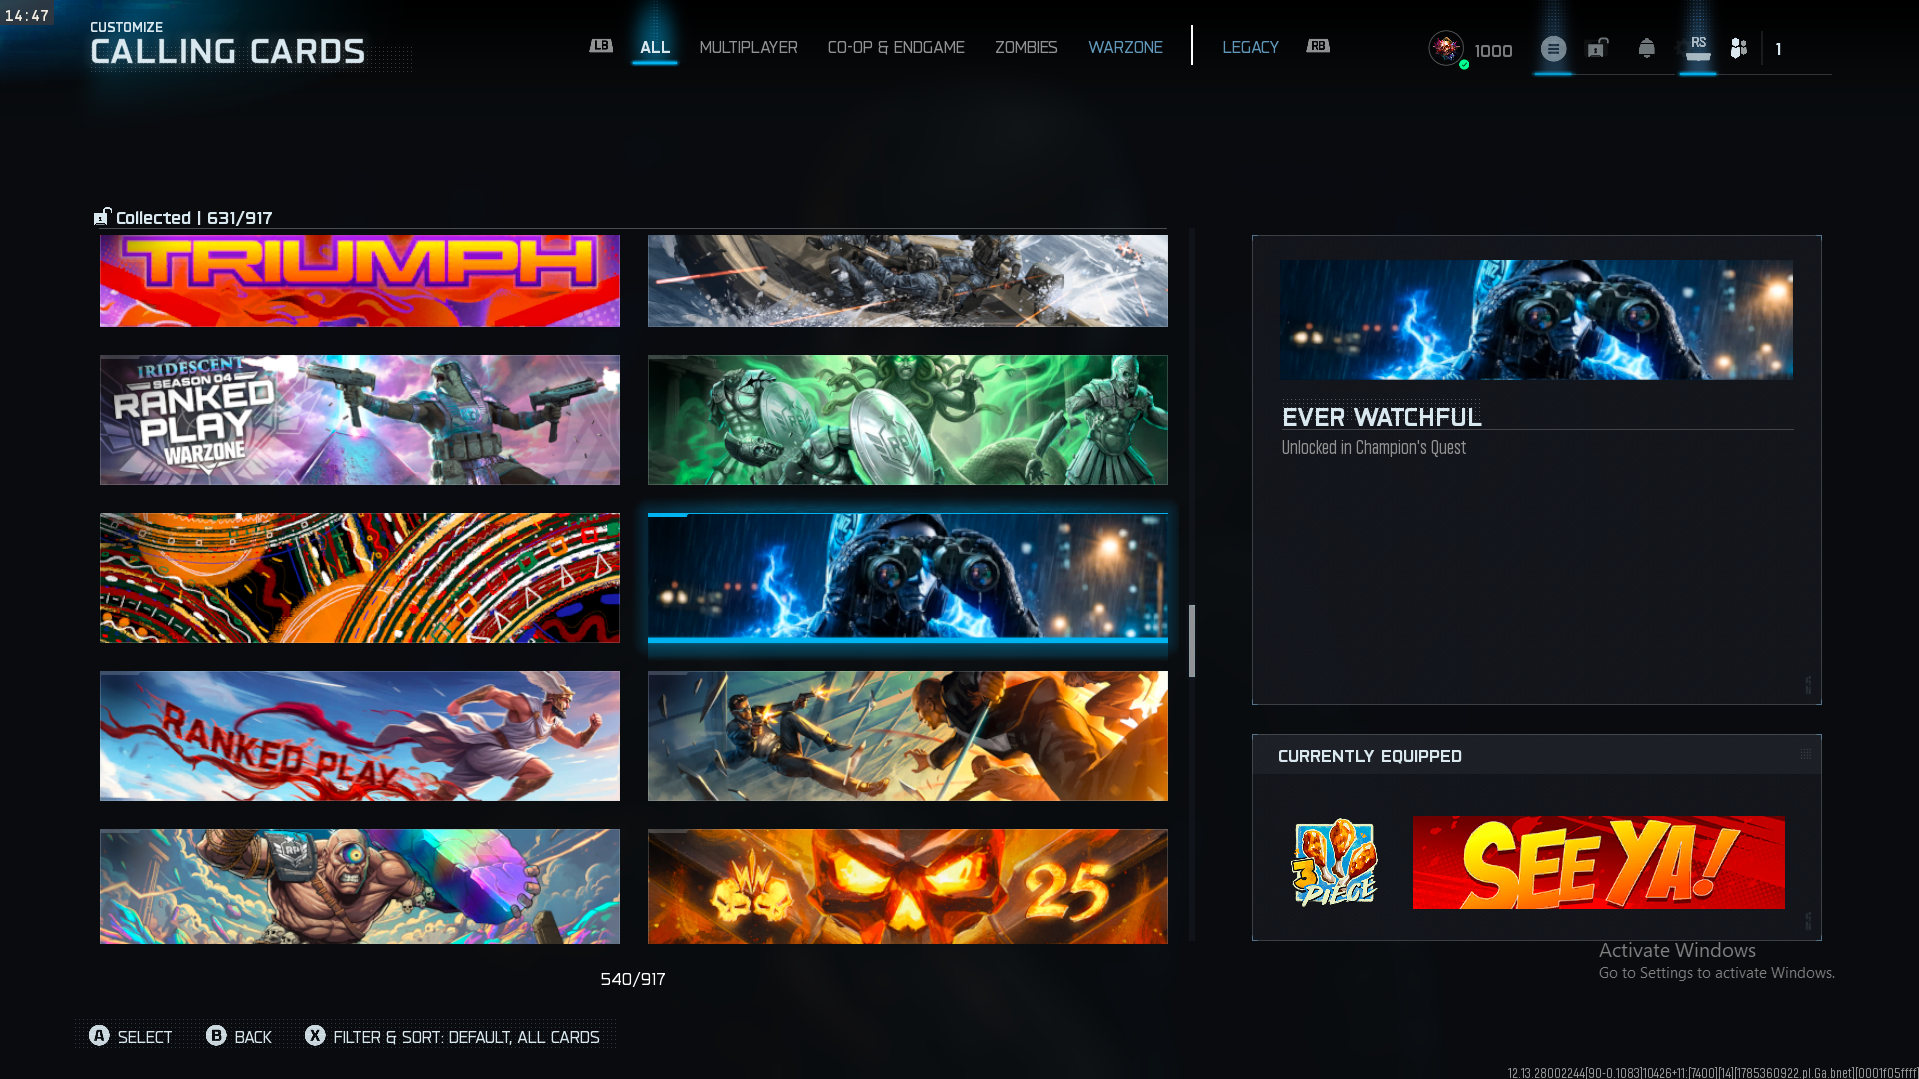Click the "CUSTOMIZE" breadcrumb label
The height and width of the screenshot is (1079, 1919).
tap(127, 27)
